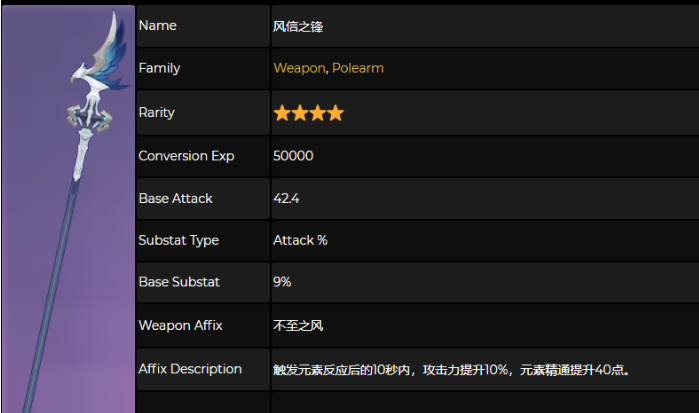
Task: Click the four-star rarity icons
Action: coord(308,113)
